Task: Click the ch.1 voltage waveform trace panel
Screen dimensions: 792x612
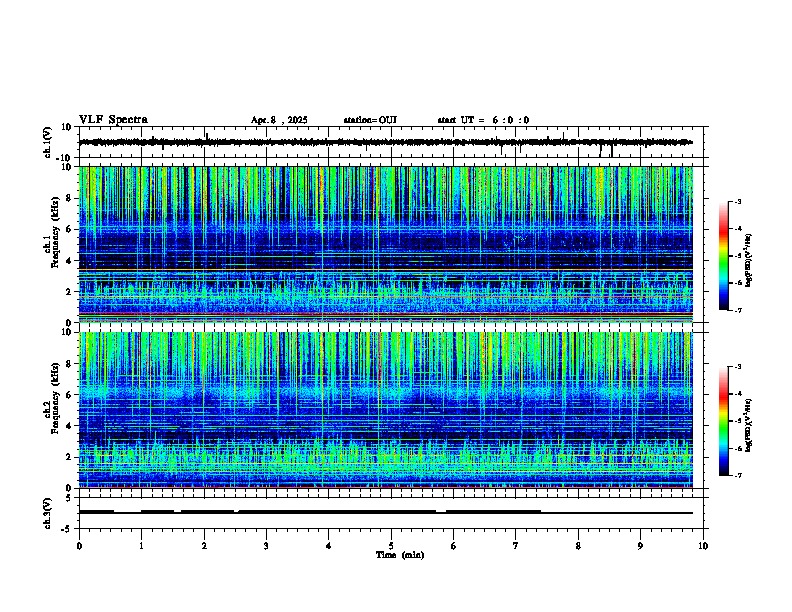Action: click(391, 142)
